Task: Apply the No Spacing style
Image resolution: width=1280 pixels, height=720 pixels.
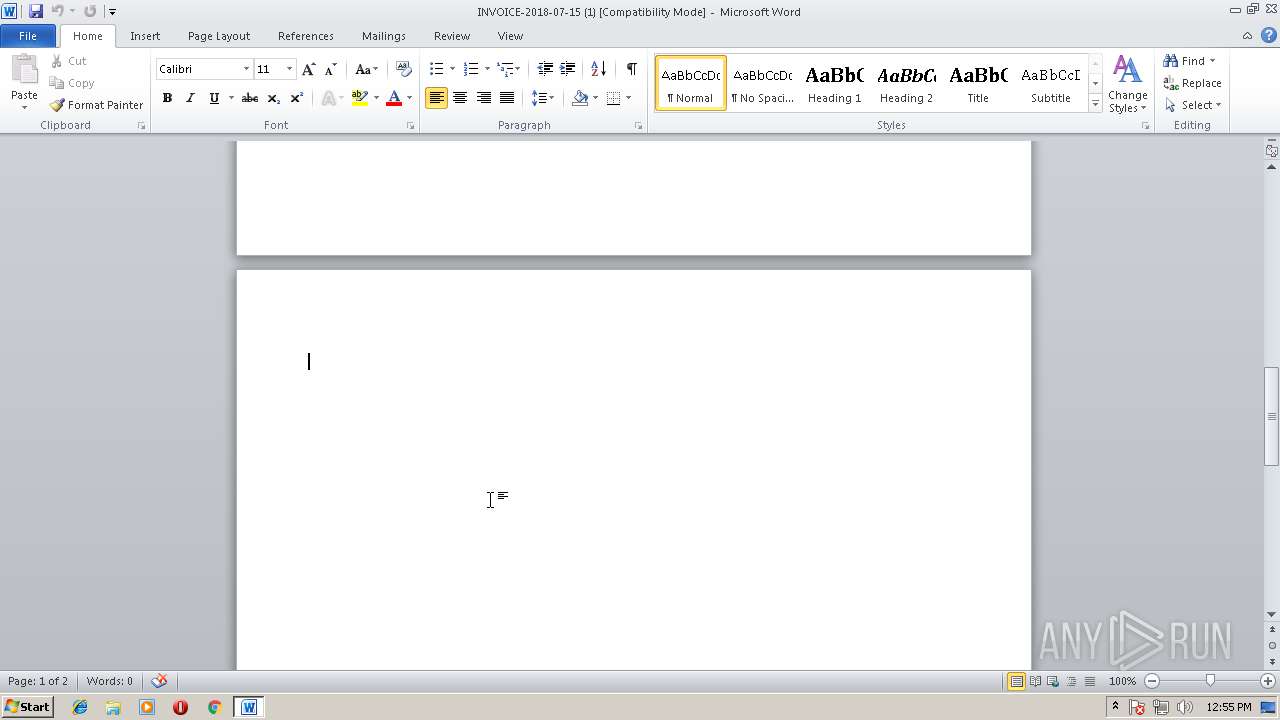Action: [x=762, y=83]
